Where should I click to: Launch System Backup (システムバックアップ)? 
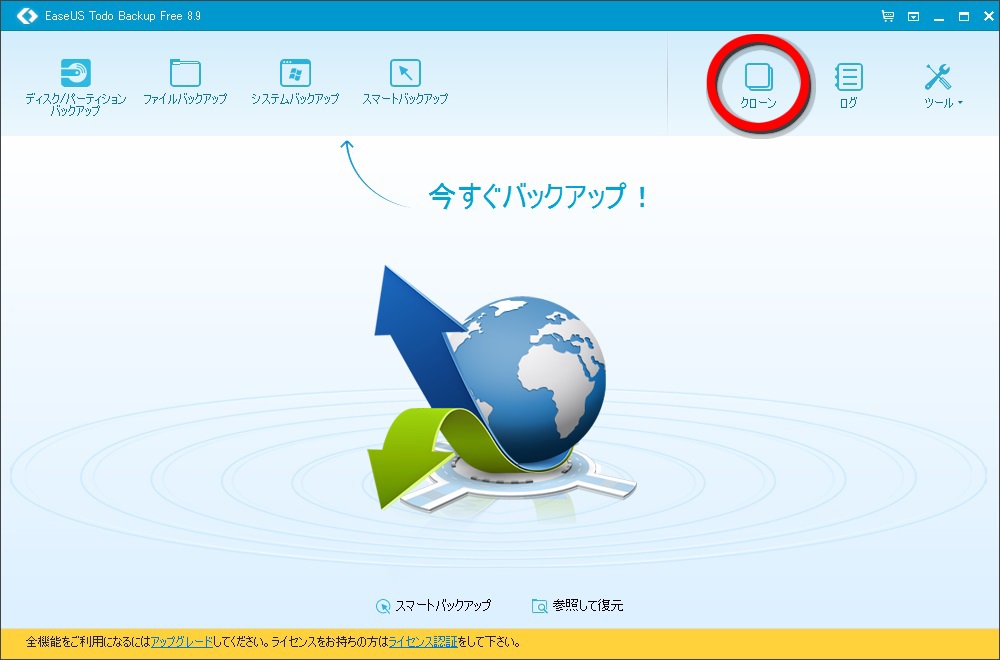tap(295, 82)
